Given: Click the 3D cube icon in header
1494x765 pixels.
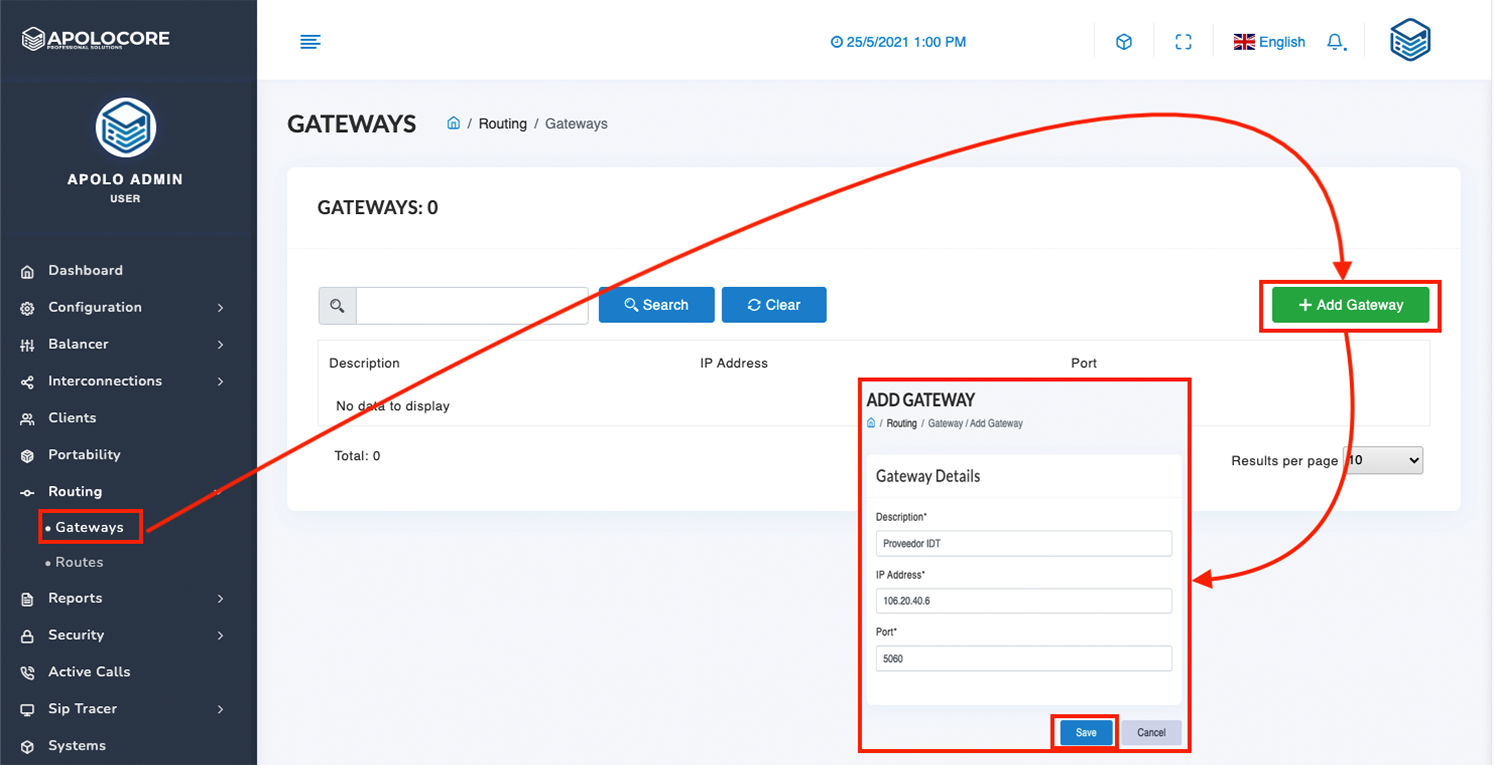Looking at the screenshot, I should click(x=1124, y=42).
